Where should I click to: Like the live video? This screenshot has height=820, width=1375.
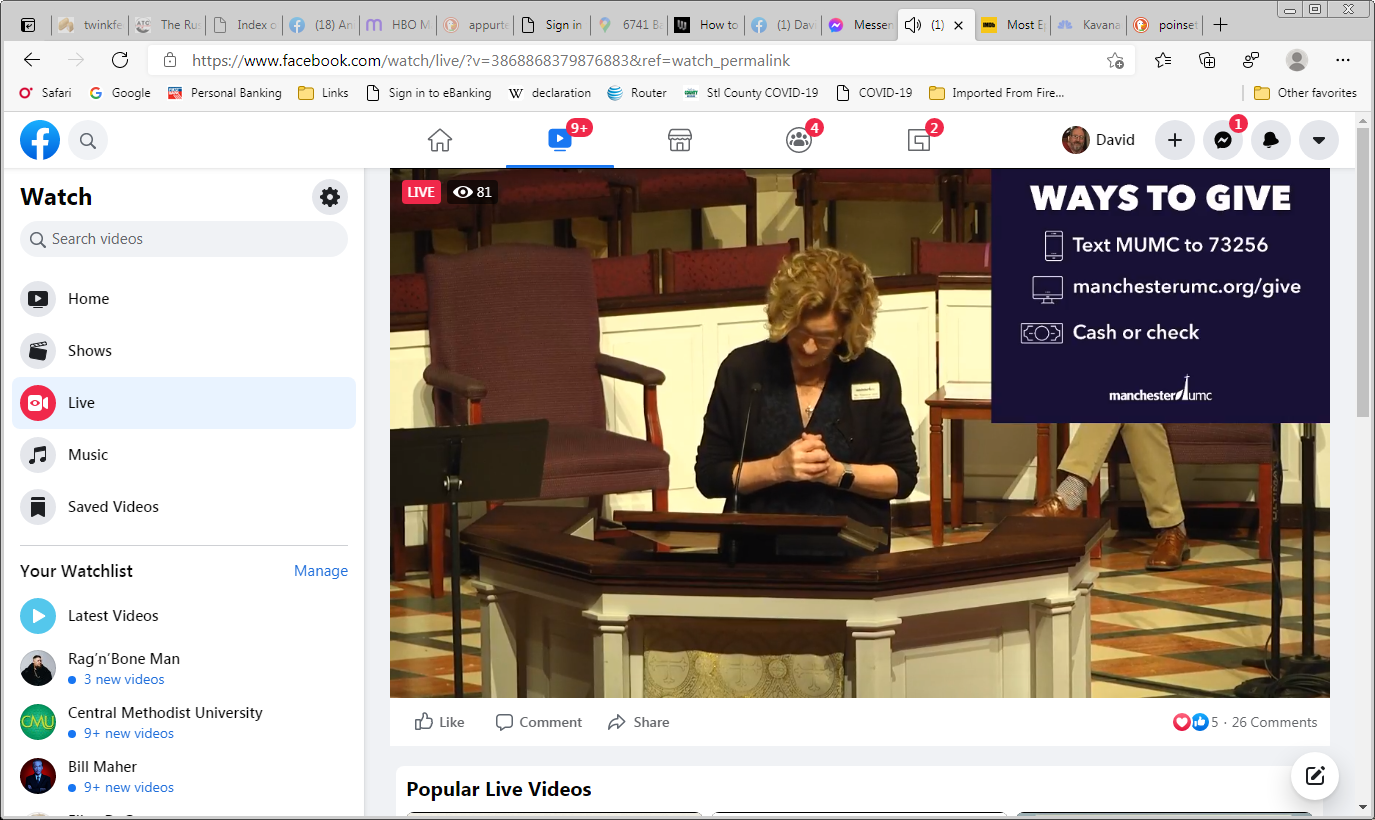click(x=440, y=722)
